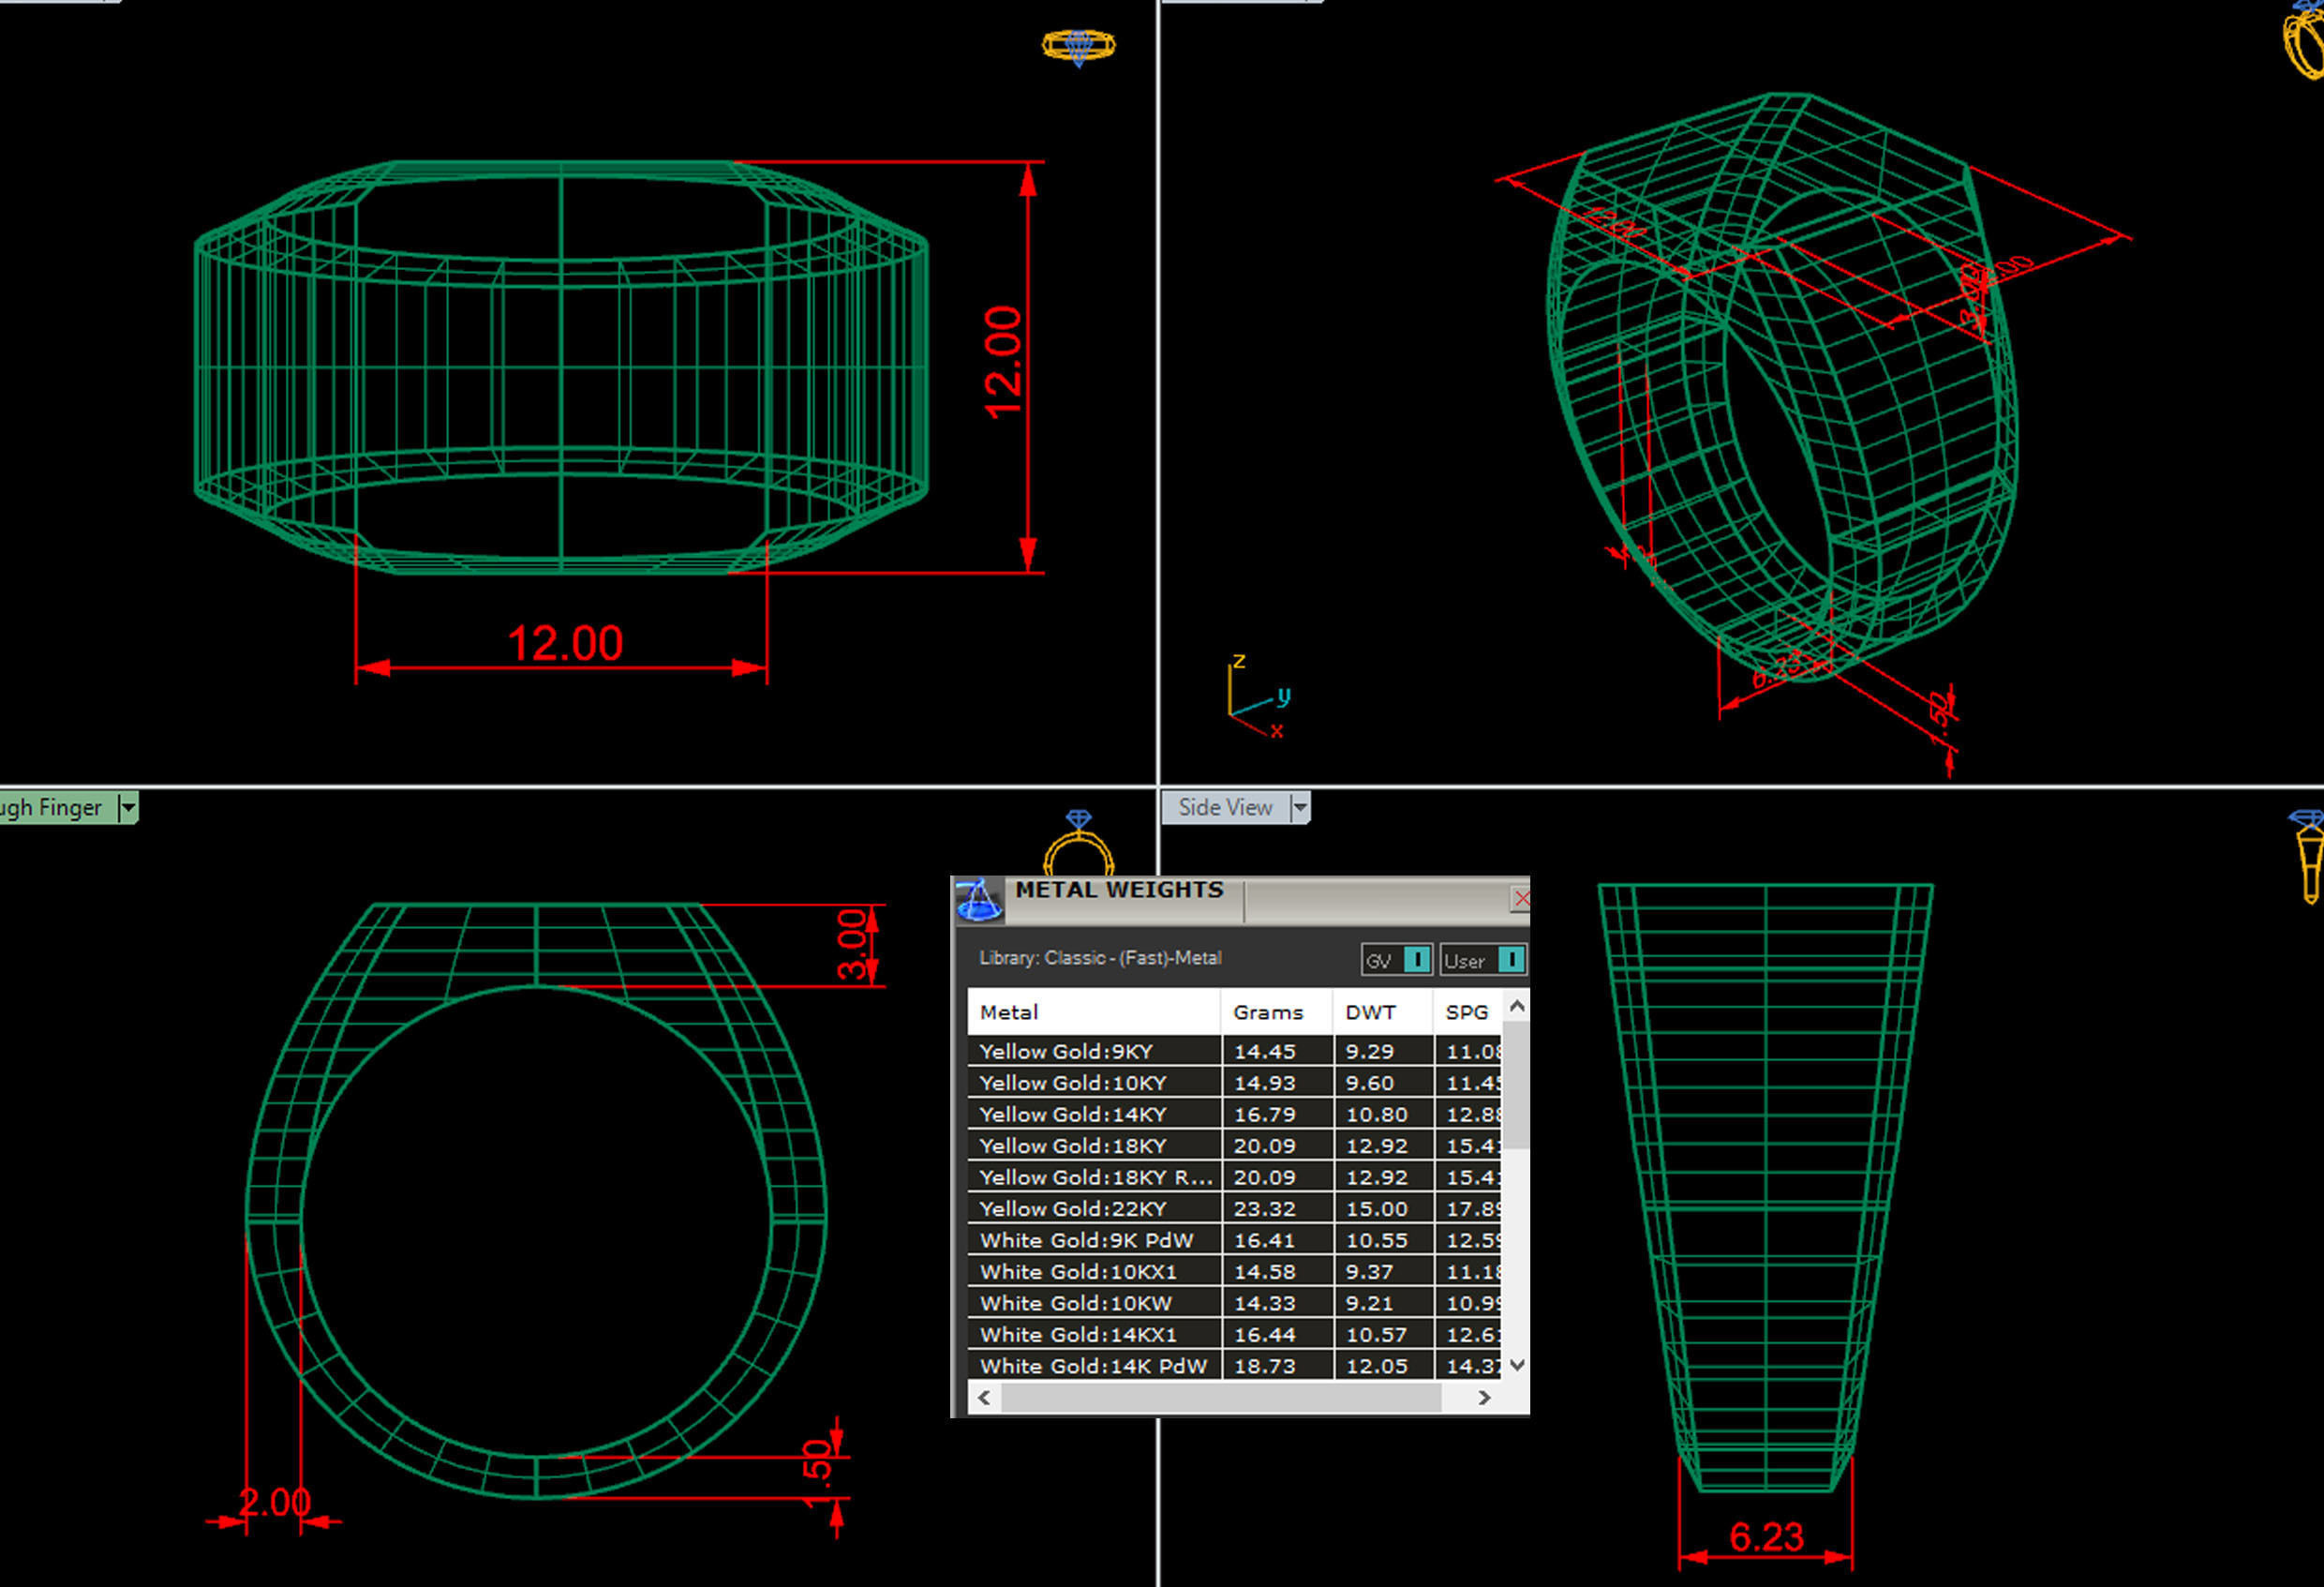Sort by the Metal column header
The height and width of the screenshot is (1587, 2324).
[x=1094, y=1012]
